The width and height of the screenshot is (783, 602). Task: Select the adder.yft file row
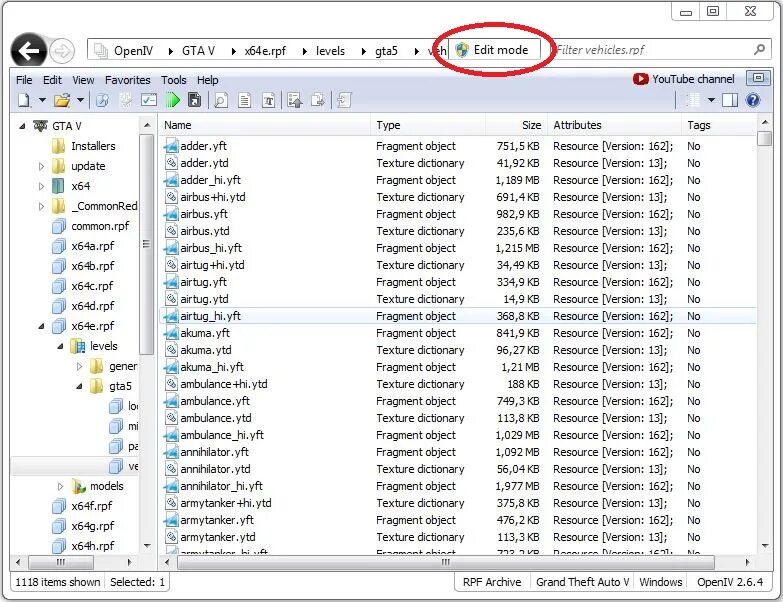[x=457, y=146]
